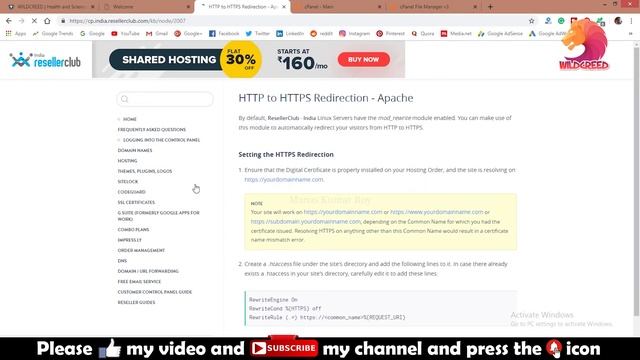Open the Apps grid in the bookmarks bar
The width and height of the screenshot is (640, 360).
[x=16, y=33]
